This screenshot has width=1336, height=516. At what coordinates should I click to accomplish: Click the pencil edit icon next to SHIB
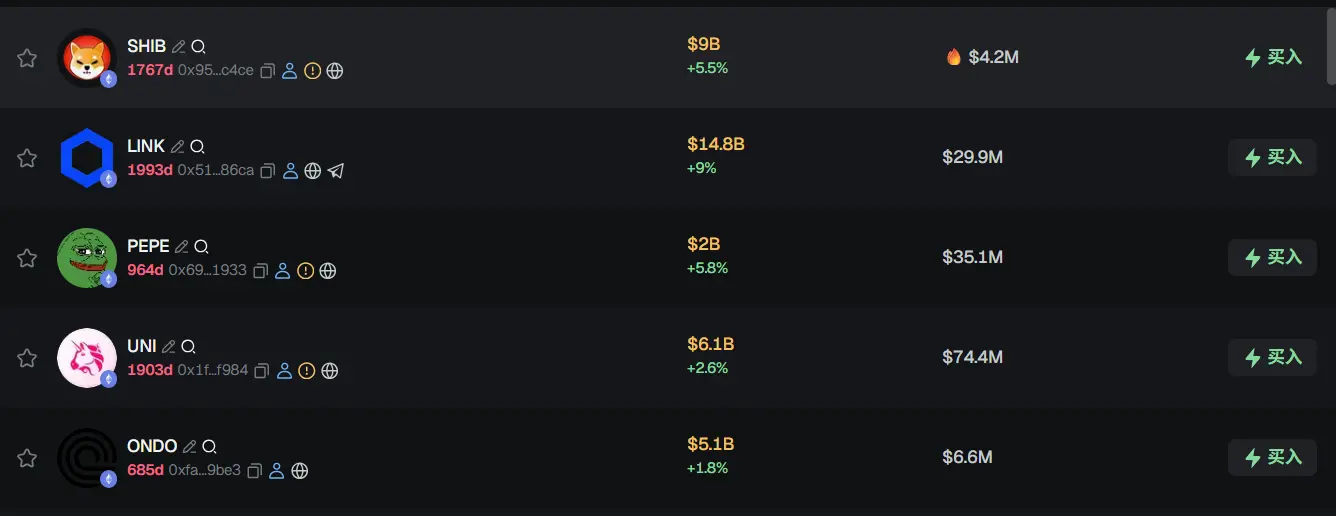pyautogui.click(x=178, y=47)
